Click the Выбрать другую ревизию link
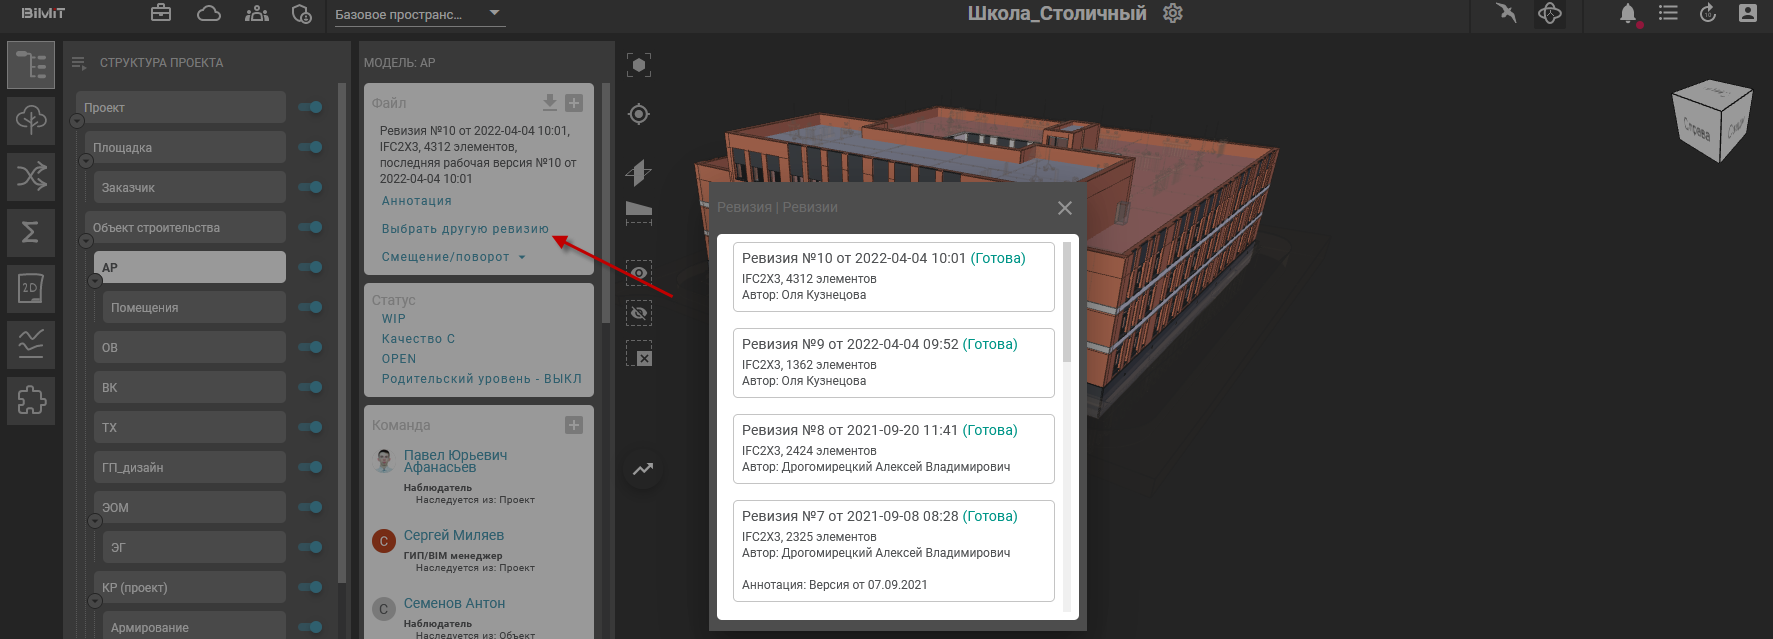The width and height of the screenshot is (1773, 639). [x=465, y=229]
